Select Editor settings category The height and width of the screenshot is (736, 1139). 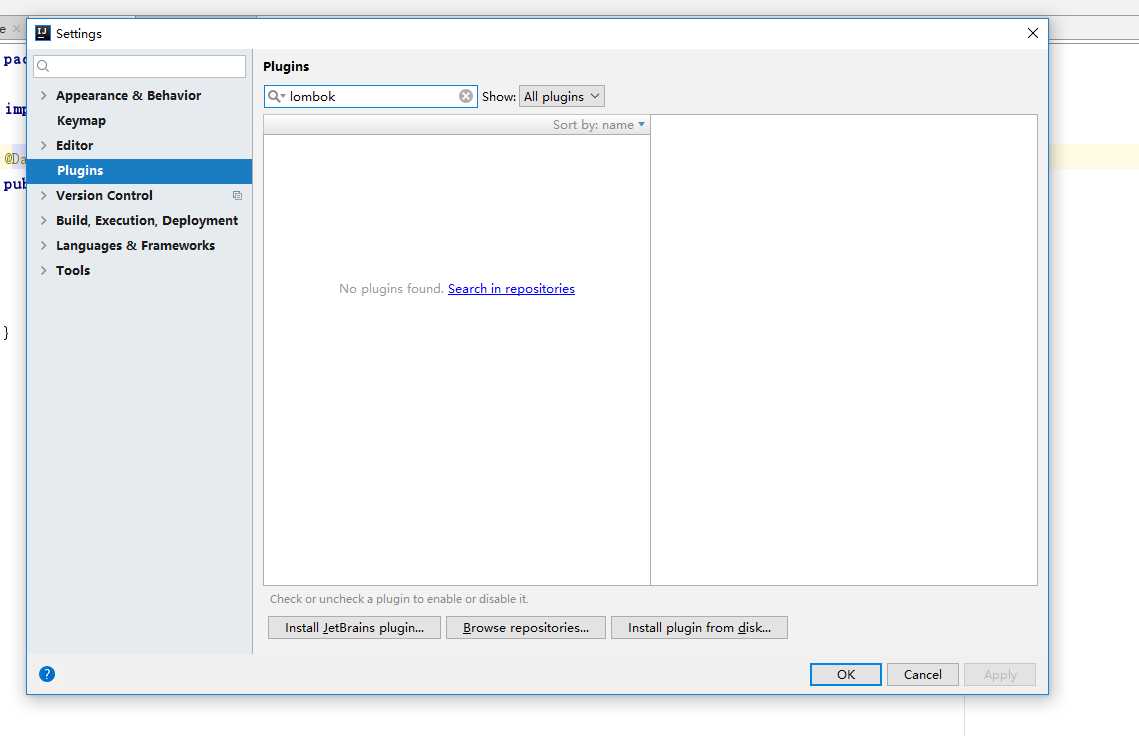(75, 145)
